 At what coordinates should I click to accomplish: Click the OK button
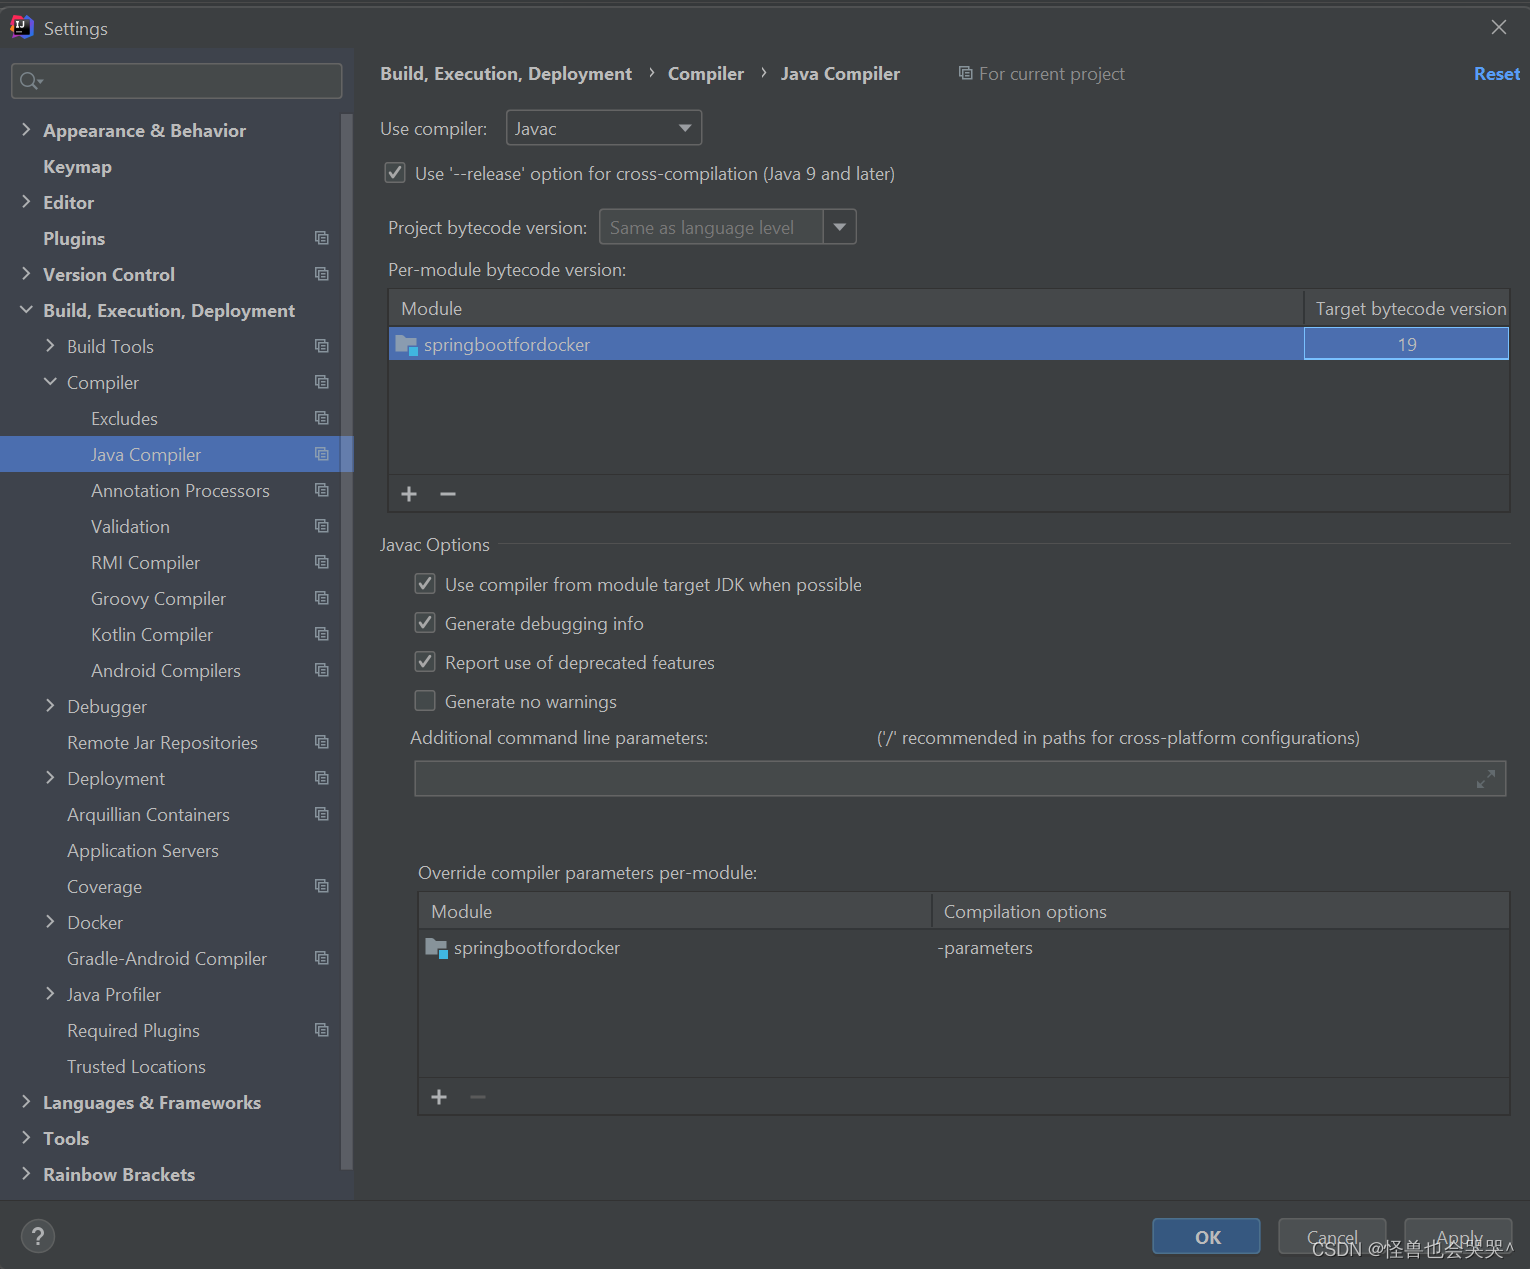coord(1206,1237)
